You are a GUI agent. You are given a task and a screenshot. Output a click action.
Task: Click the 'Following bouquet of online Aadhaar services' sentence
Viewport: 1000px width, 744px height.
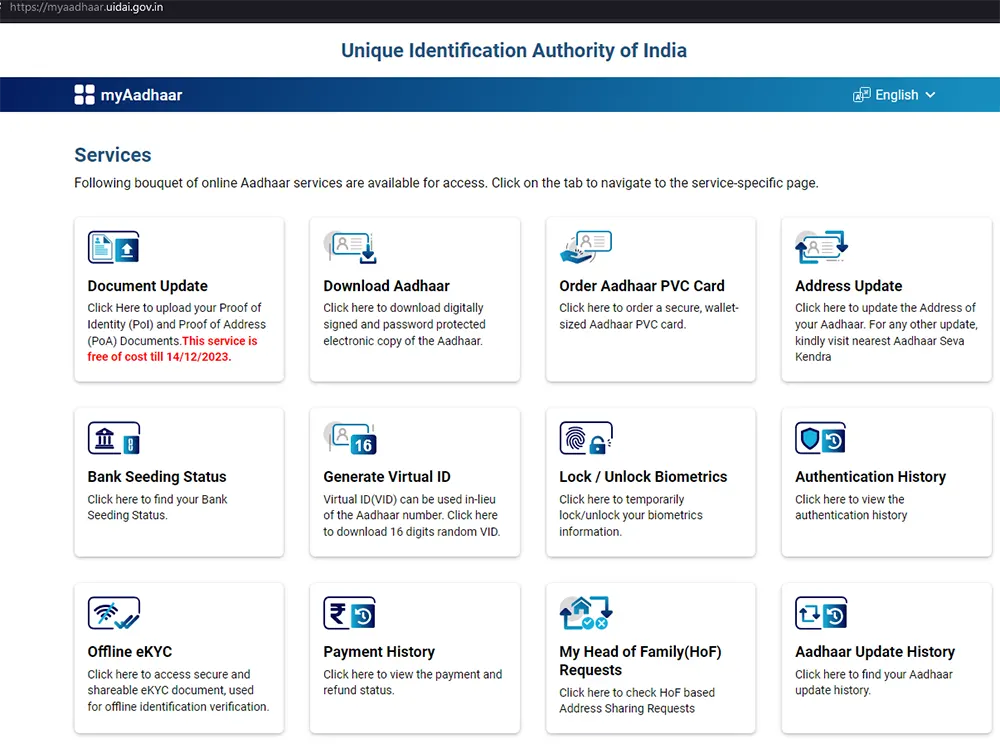coord(446,183)
